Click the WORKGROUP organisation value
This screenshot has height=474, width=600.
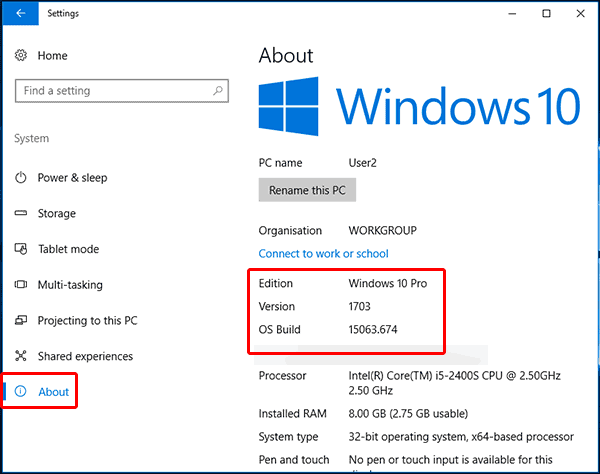382,231
